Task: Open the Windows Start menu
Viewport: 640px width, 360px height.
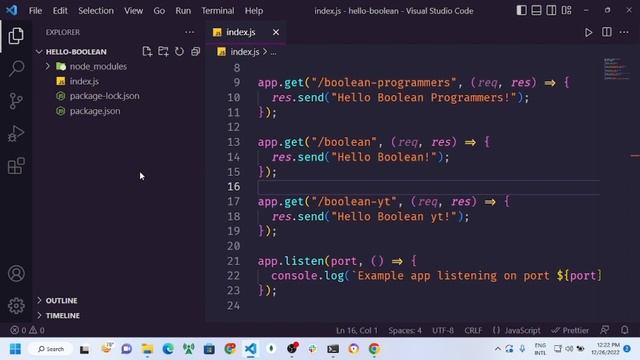Action: pyautogui.click(x=15, y=349)
